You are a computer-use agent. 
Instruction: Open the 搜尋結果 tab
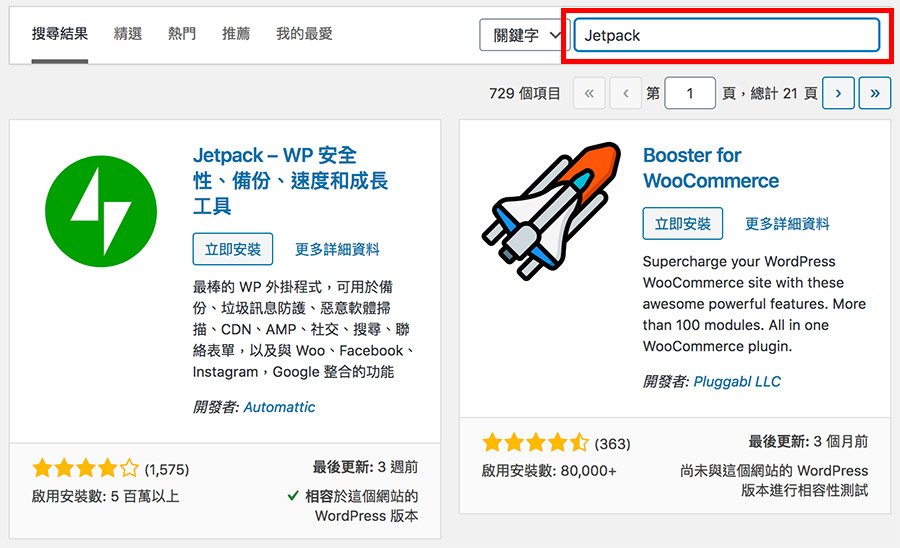(60, 34)
